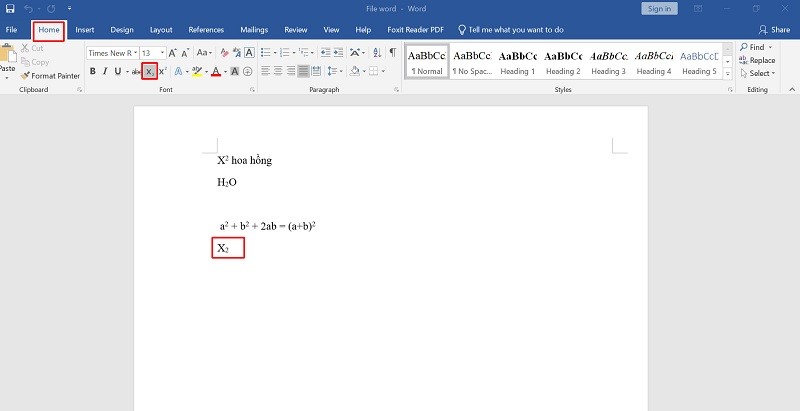Start a numbered list
The height and width of the screenshot is (411, 800).
285,53
